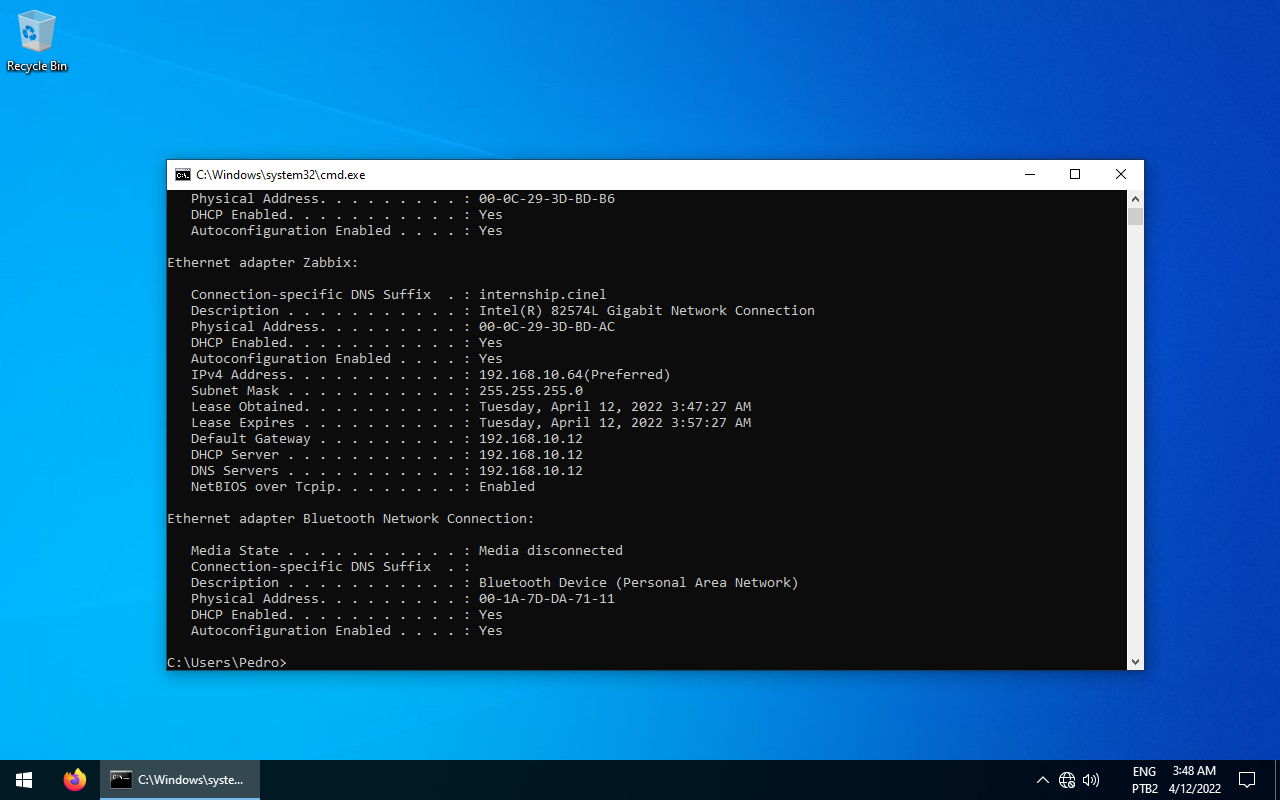Click the cmd.exe icon in the title bar
The height and width of the screenshot is (800, 1280).
click(182, 175)
